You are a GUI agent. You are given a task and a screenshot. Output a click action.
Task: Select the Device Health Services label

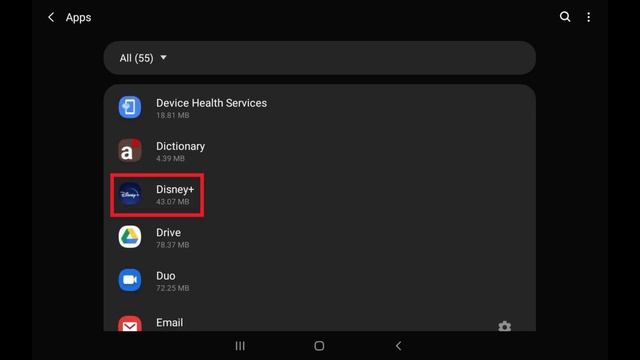click(x=211, y=103)
